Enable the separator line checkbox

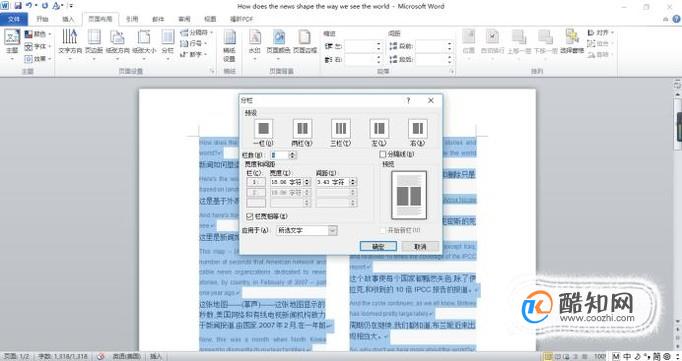(x=383, y=154)
